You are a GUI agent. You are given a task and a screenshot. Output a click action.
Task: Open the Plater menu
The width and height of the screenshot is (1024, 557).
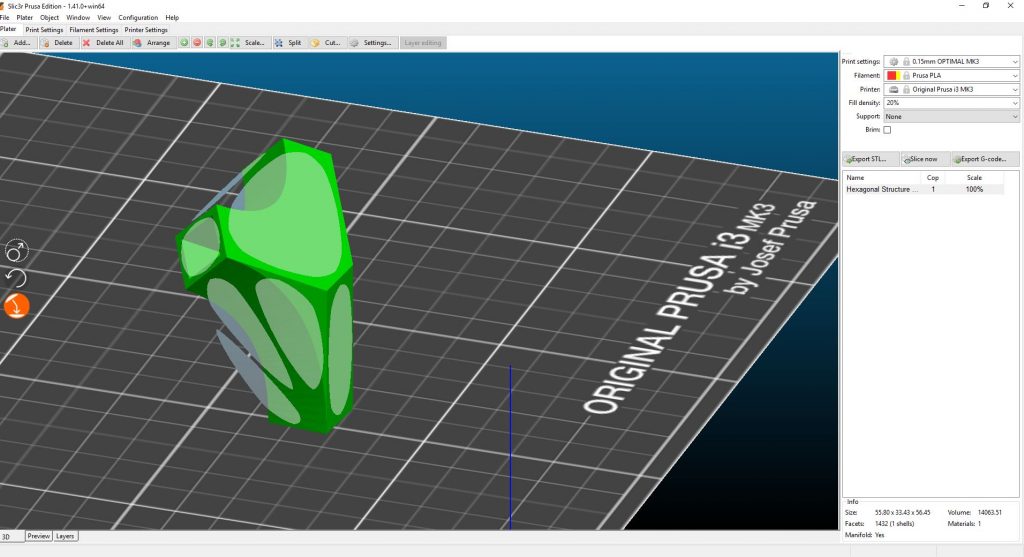[x=24, y=18]
